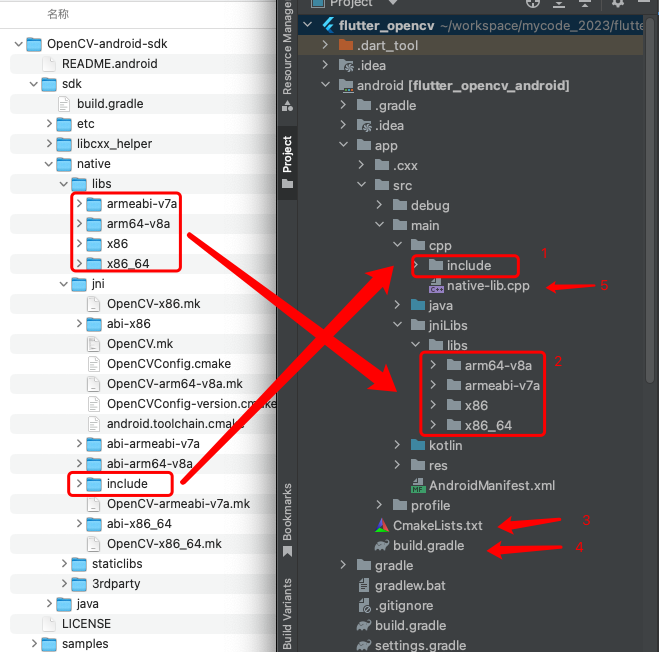The image size is (659, 652).
Task: Select app build.gradle elephant icon
Action: pyautogui.click(x=382, y=545)
